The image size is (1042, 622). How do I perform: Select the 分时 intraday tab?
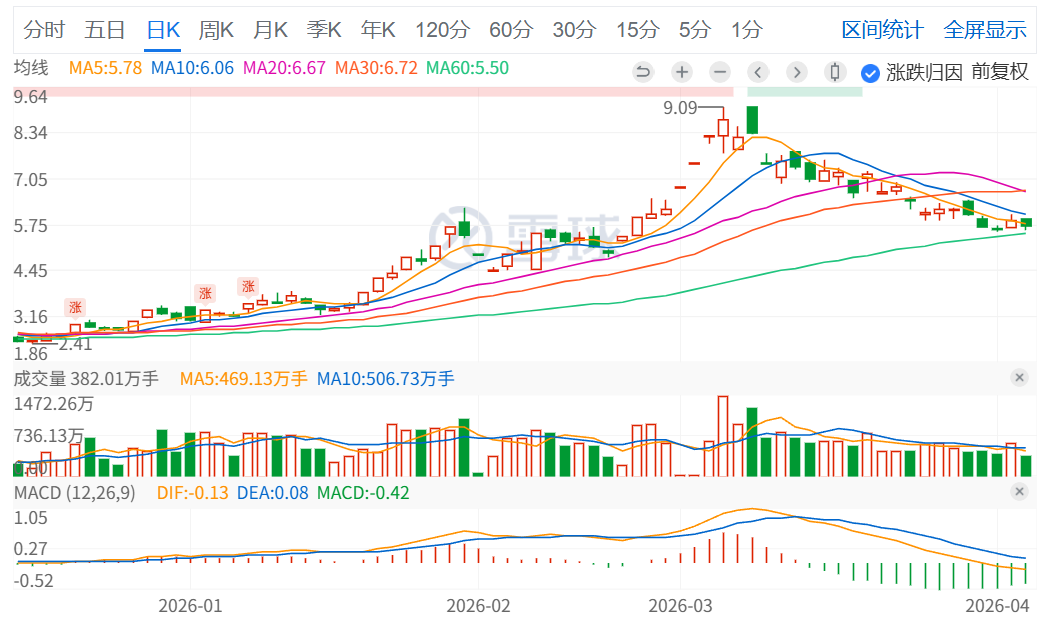[43, 30]
